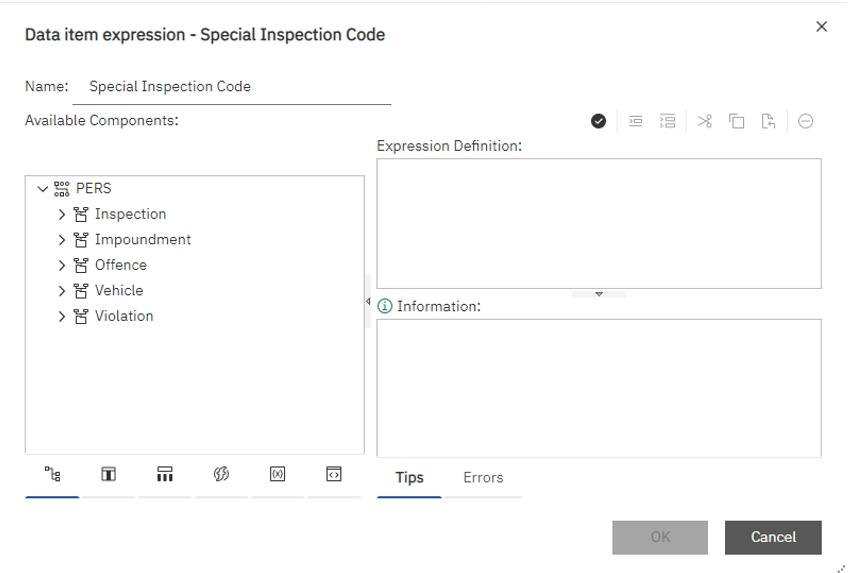Open the Queries tab icon

click(165, 474)
